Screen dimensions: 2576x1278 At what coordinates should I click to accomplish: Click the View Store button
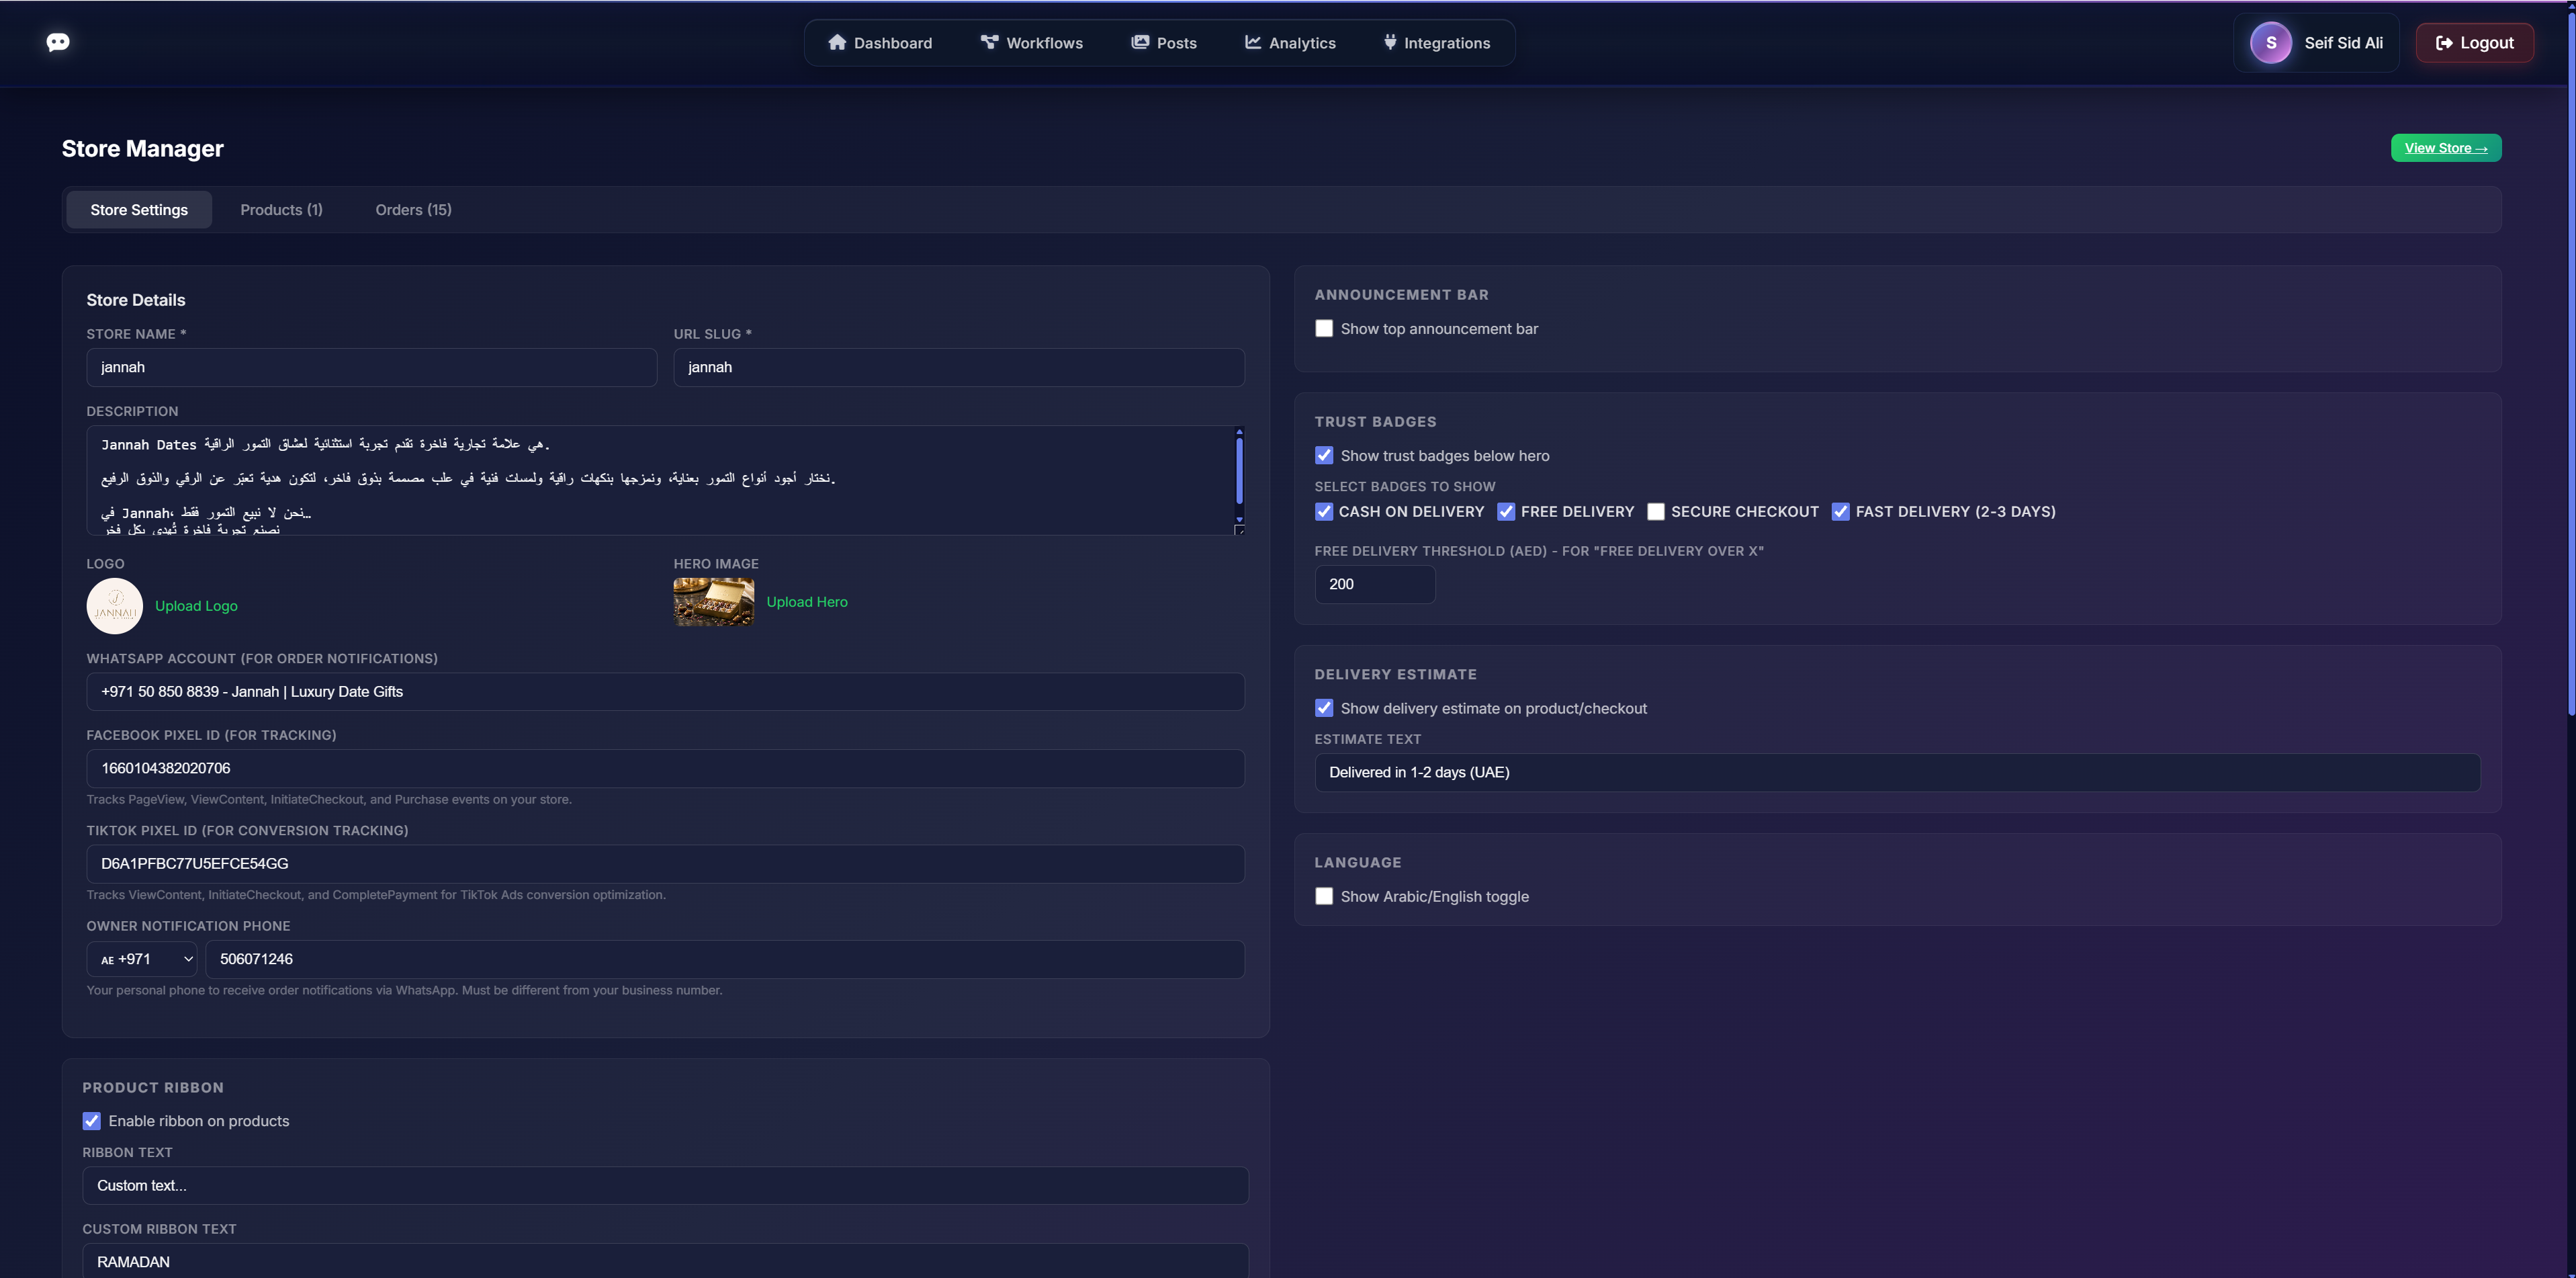pos(2446,147)
